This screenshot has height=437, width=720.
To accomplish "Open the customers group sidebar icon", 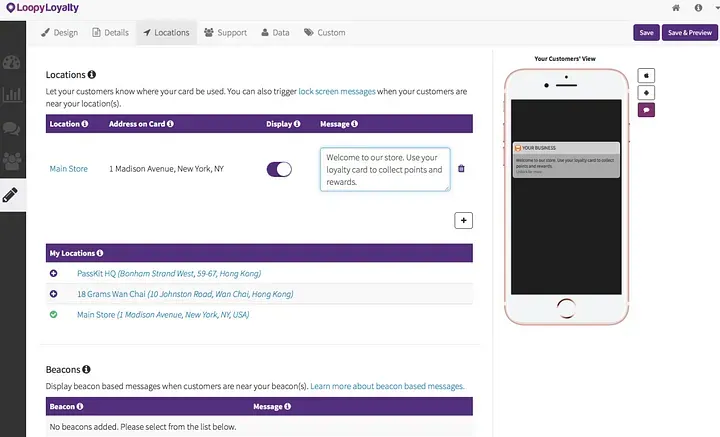I will [x=12, y=161].
